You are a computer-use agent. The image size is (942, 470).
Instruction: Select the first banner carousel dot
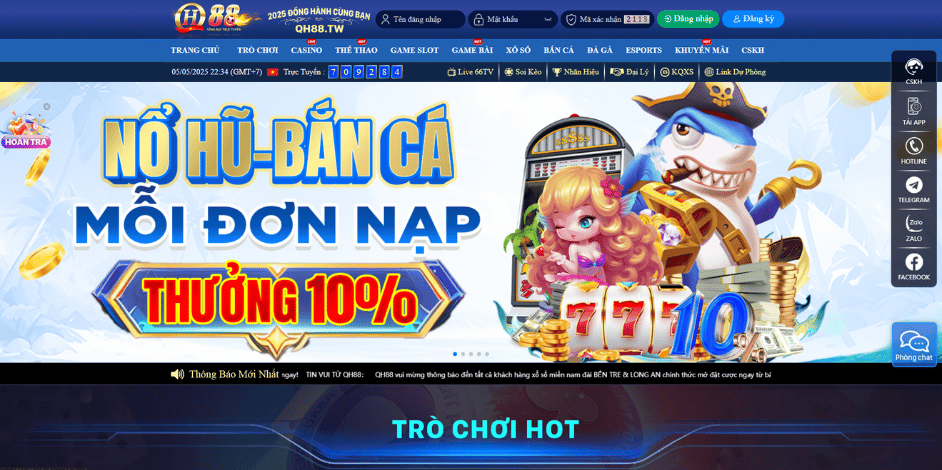pos(455,354)
